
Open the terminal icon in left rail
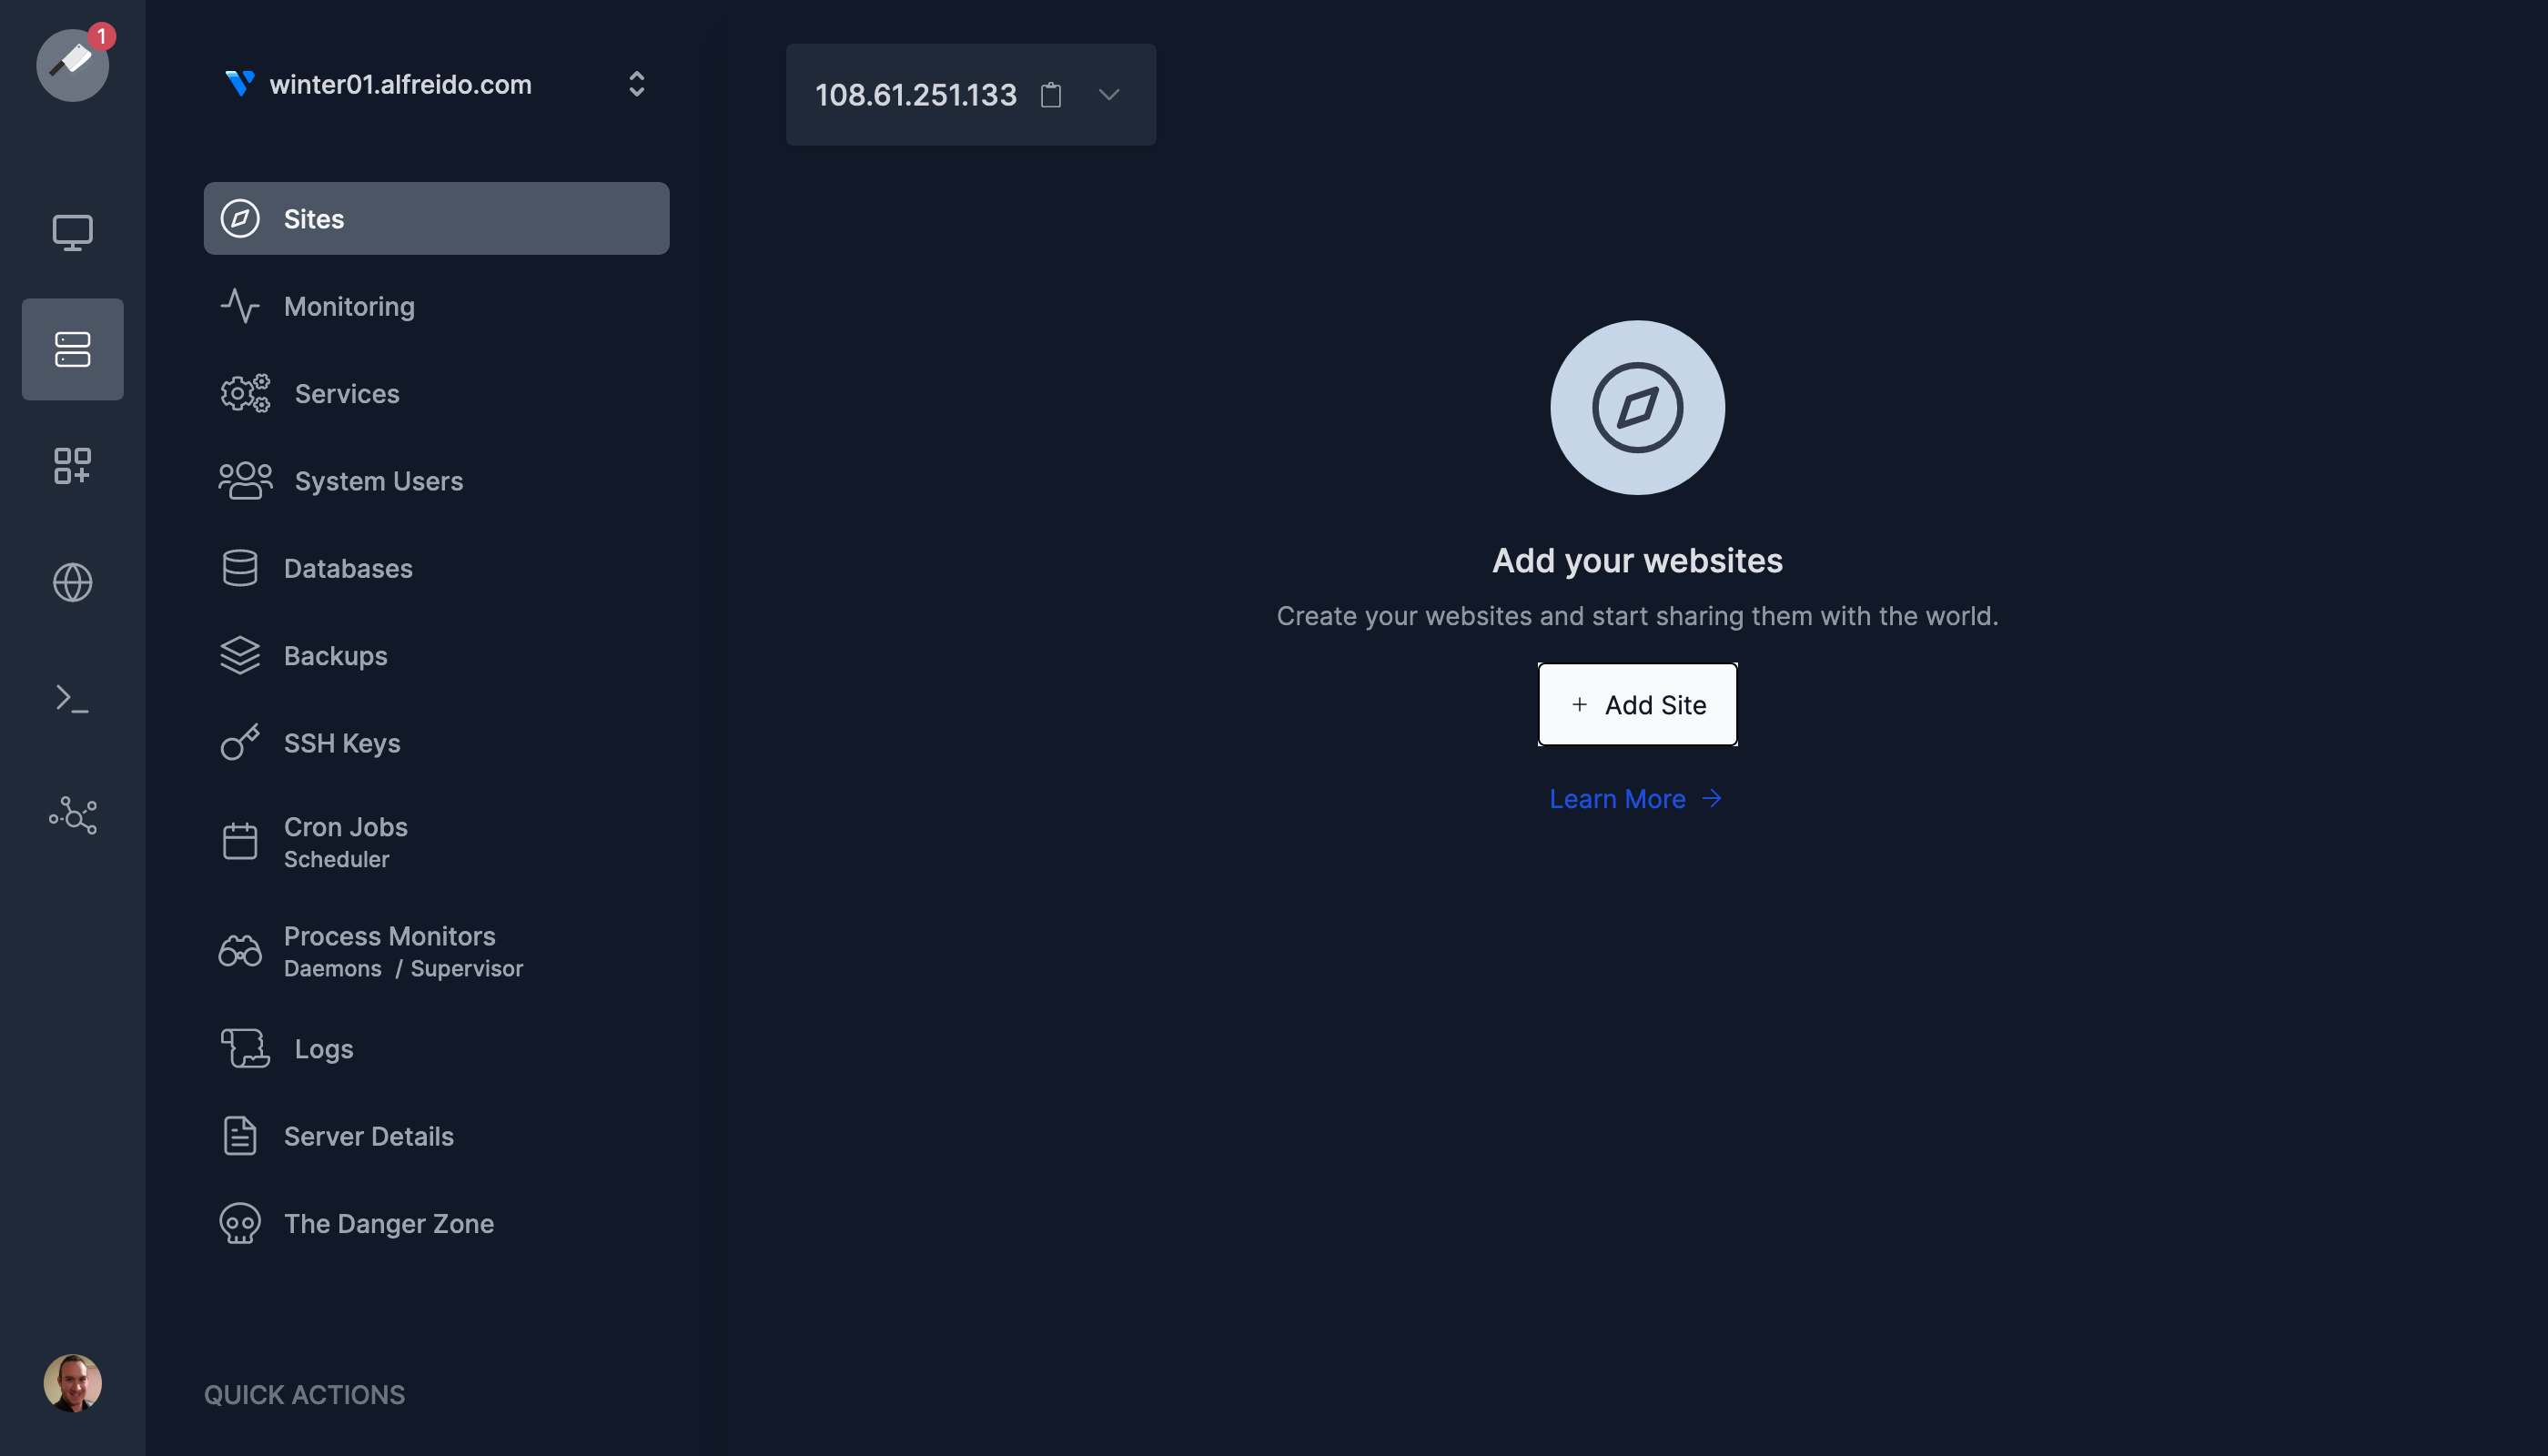71,698
